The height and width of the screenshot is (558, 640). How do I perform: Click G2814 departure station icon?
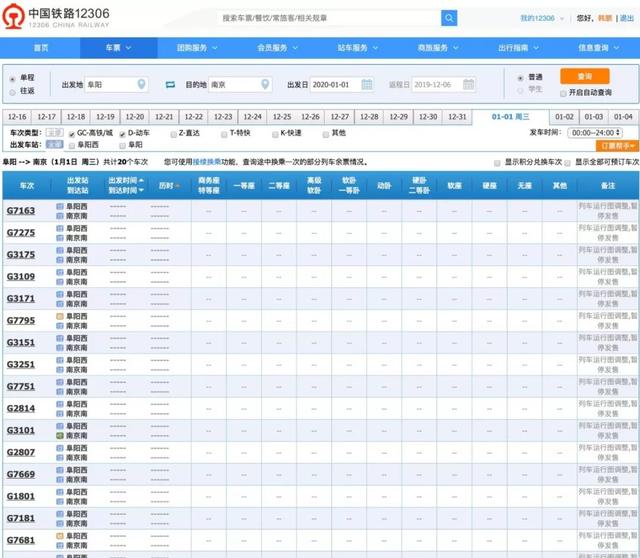60,404
